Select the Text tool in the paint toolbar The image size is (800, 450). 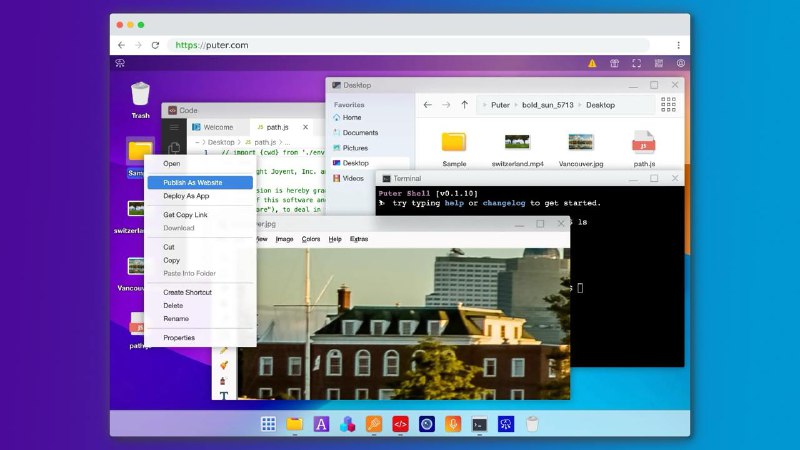tap(224, 395)
